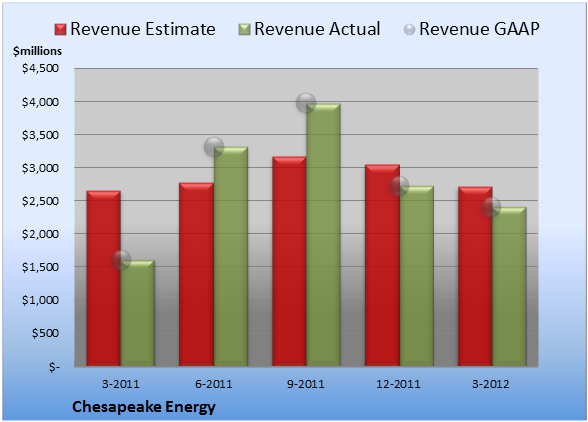The image size is (588, 422).
Task: Click the '$2,000' y-axis value
Action: pyautogui.click(x=40, y=234)
